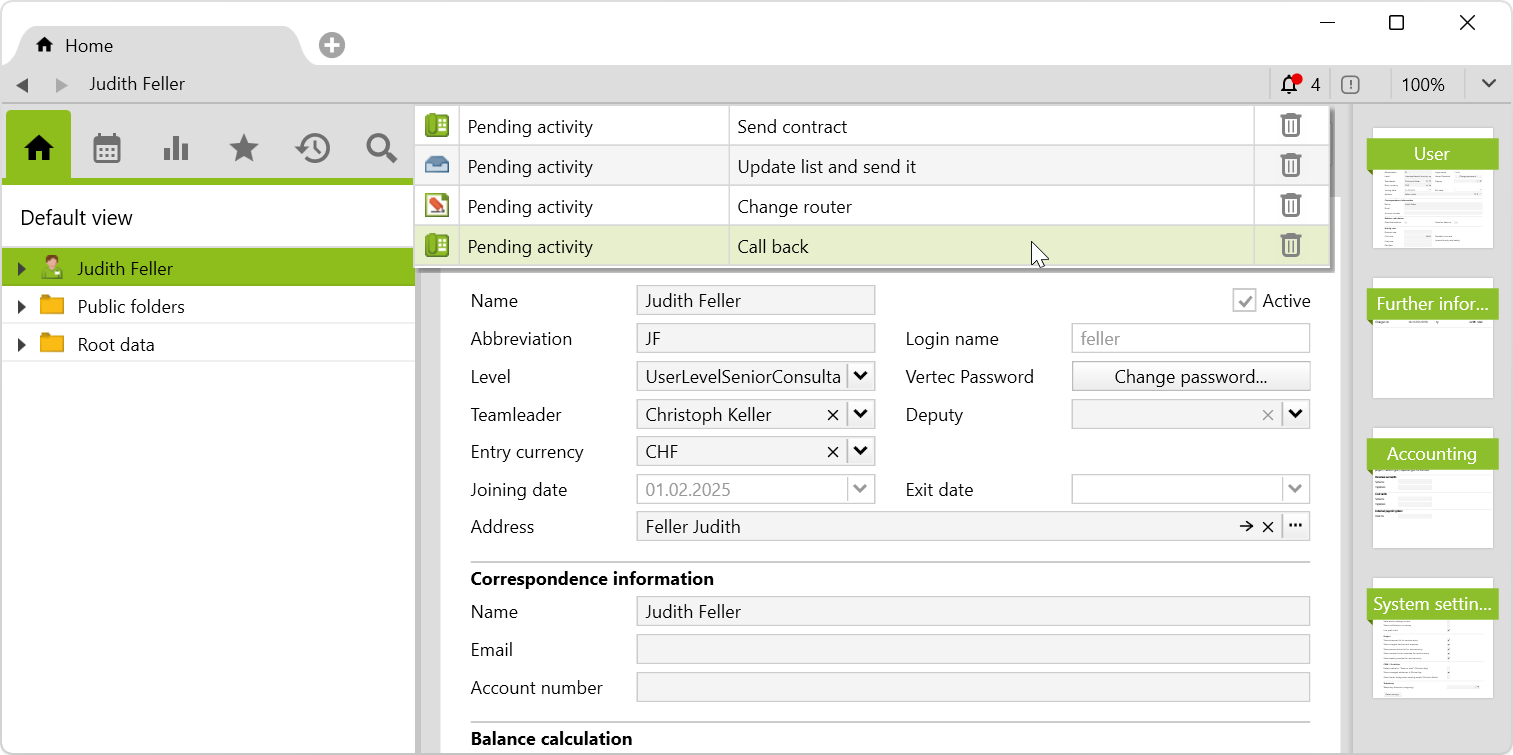The height and width of the screenshot is (755, 1513).
Task: Open the bar chart evaluations icon
Action: 176,149
